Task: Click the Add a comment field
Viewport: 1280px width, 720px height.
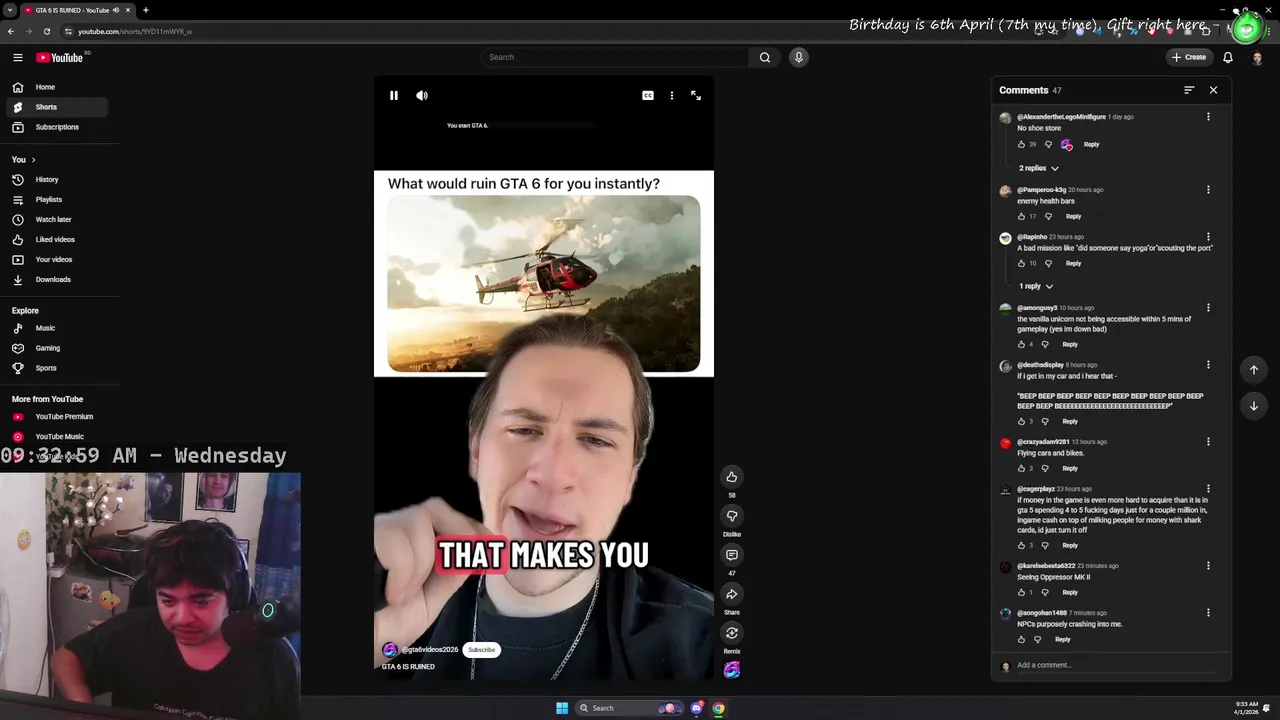Action: pos(1118,665)
